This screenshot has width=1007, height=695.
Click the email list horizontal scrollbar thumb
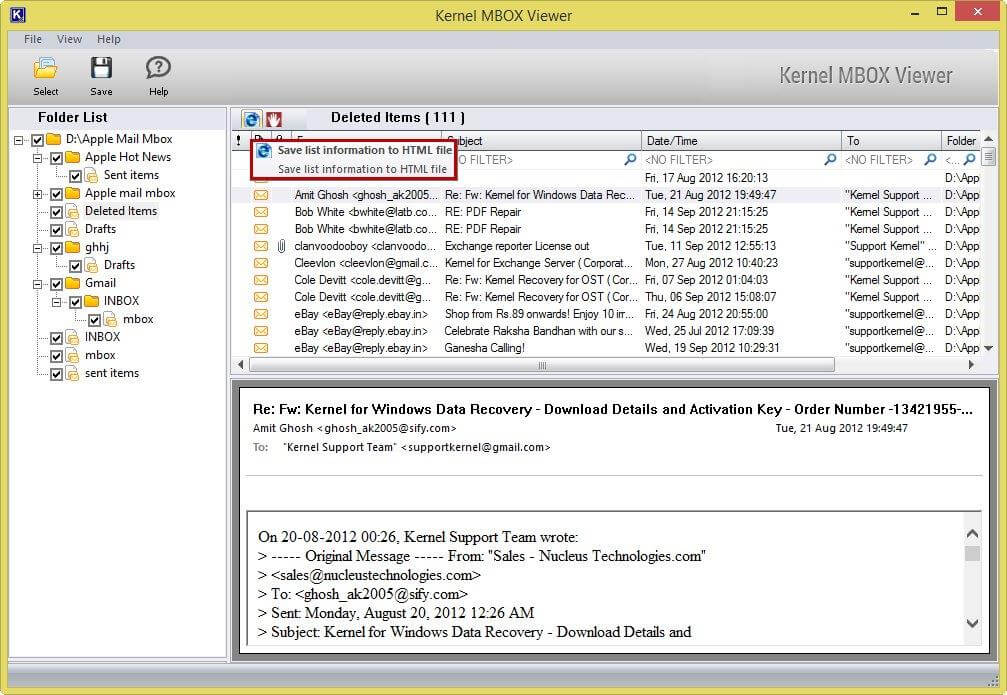[x=542, y=365]
